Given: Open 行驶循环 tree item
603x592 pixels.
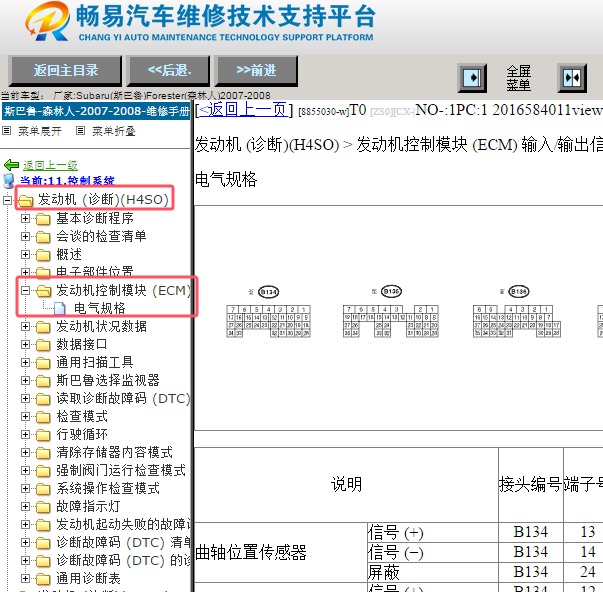Looking at the screenshot, I should [82, 434].
